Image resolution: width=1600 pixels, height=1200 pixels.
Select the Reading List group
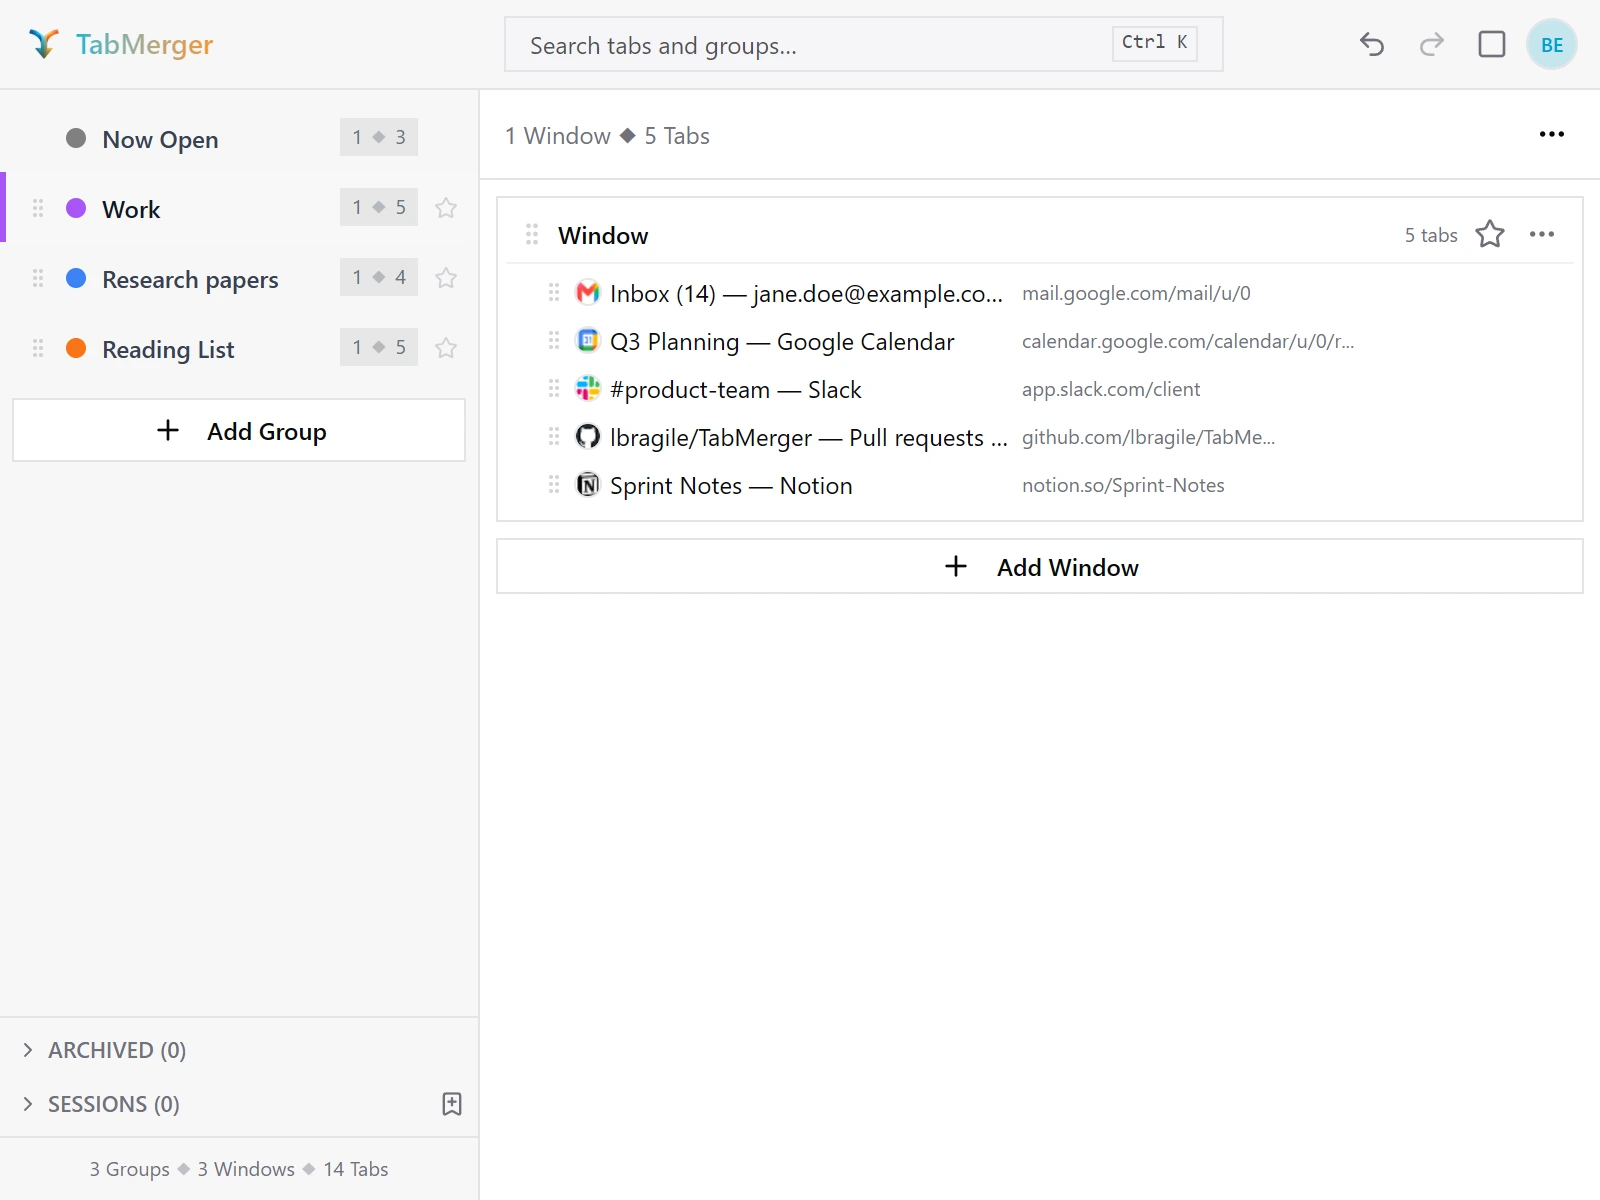point(240,348)
